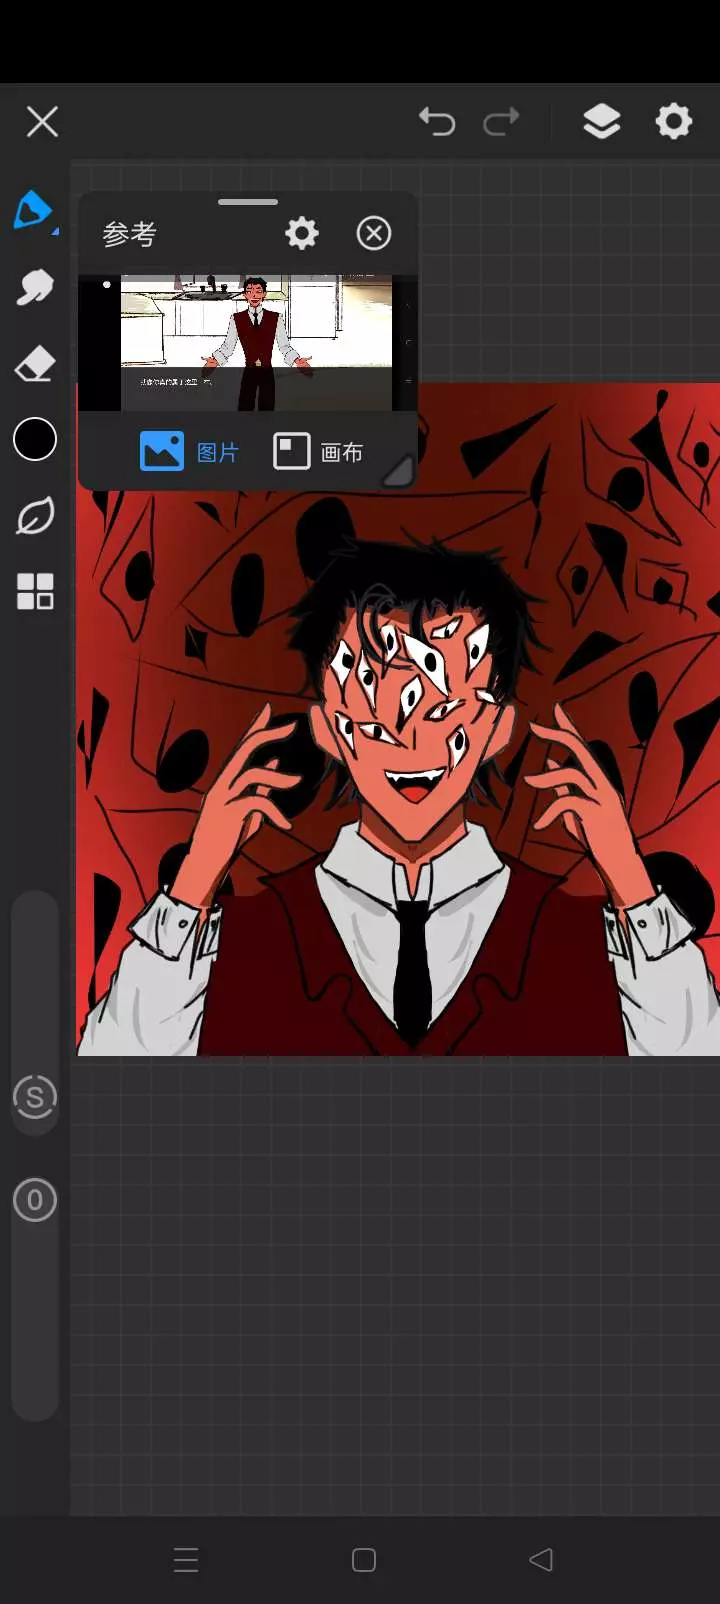Open the black color swatch picker
720x1604 pixels.
pos(35,439)
